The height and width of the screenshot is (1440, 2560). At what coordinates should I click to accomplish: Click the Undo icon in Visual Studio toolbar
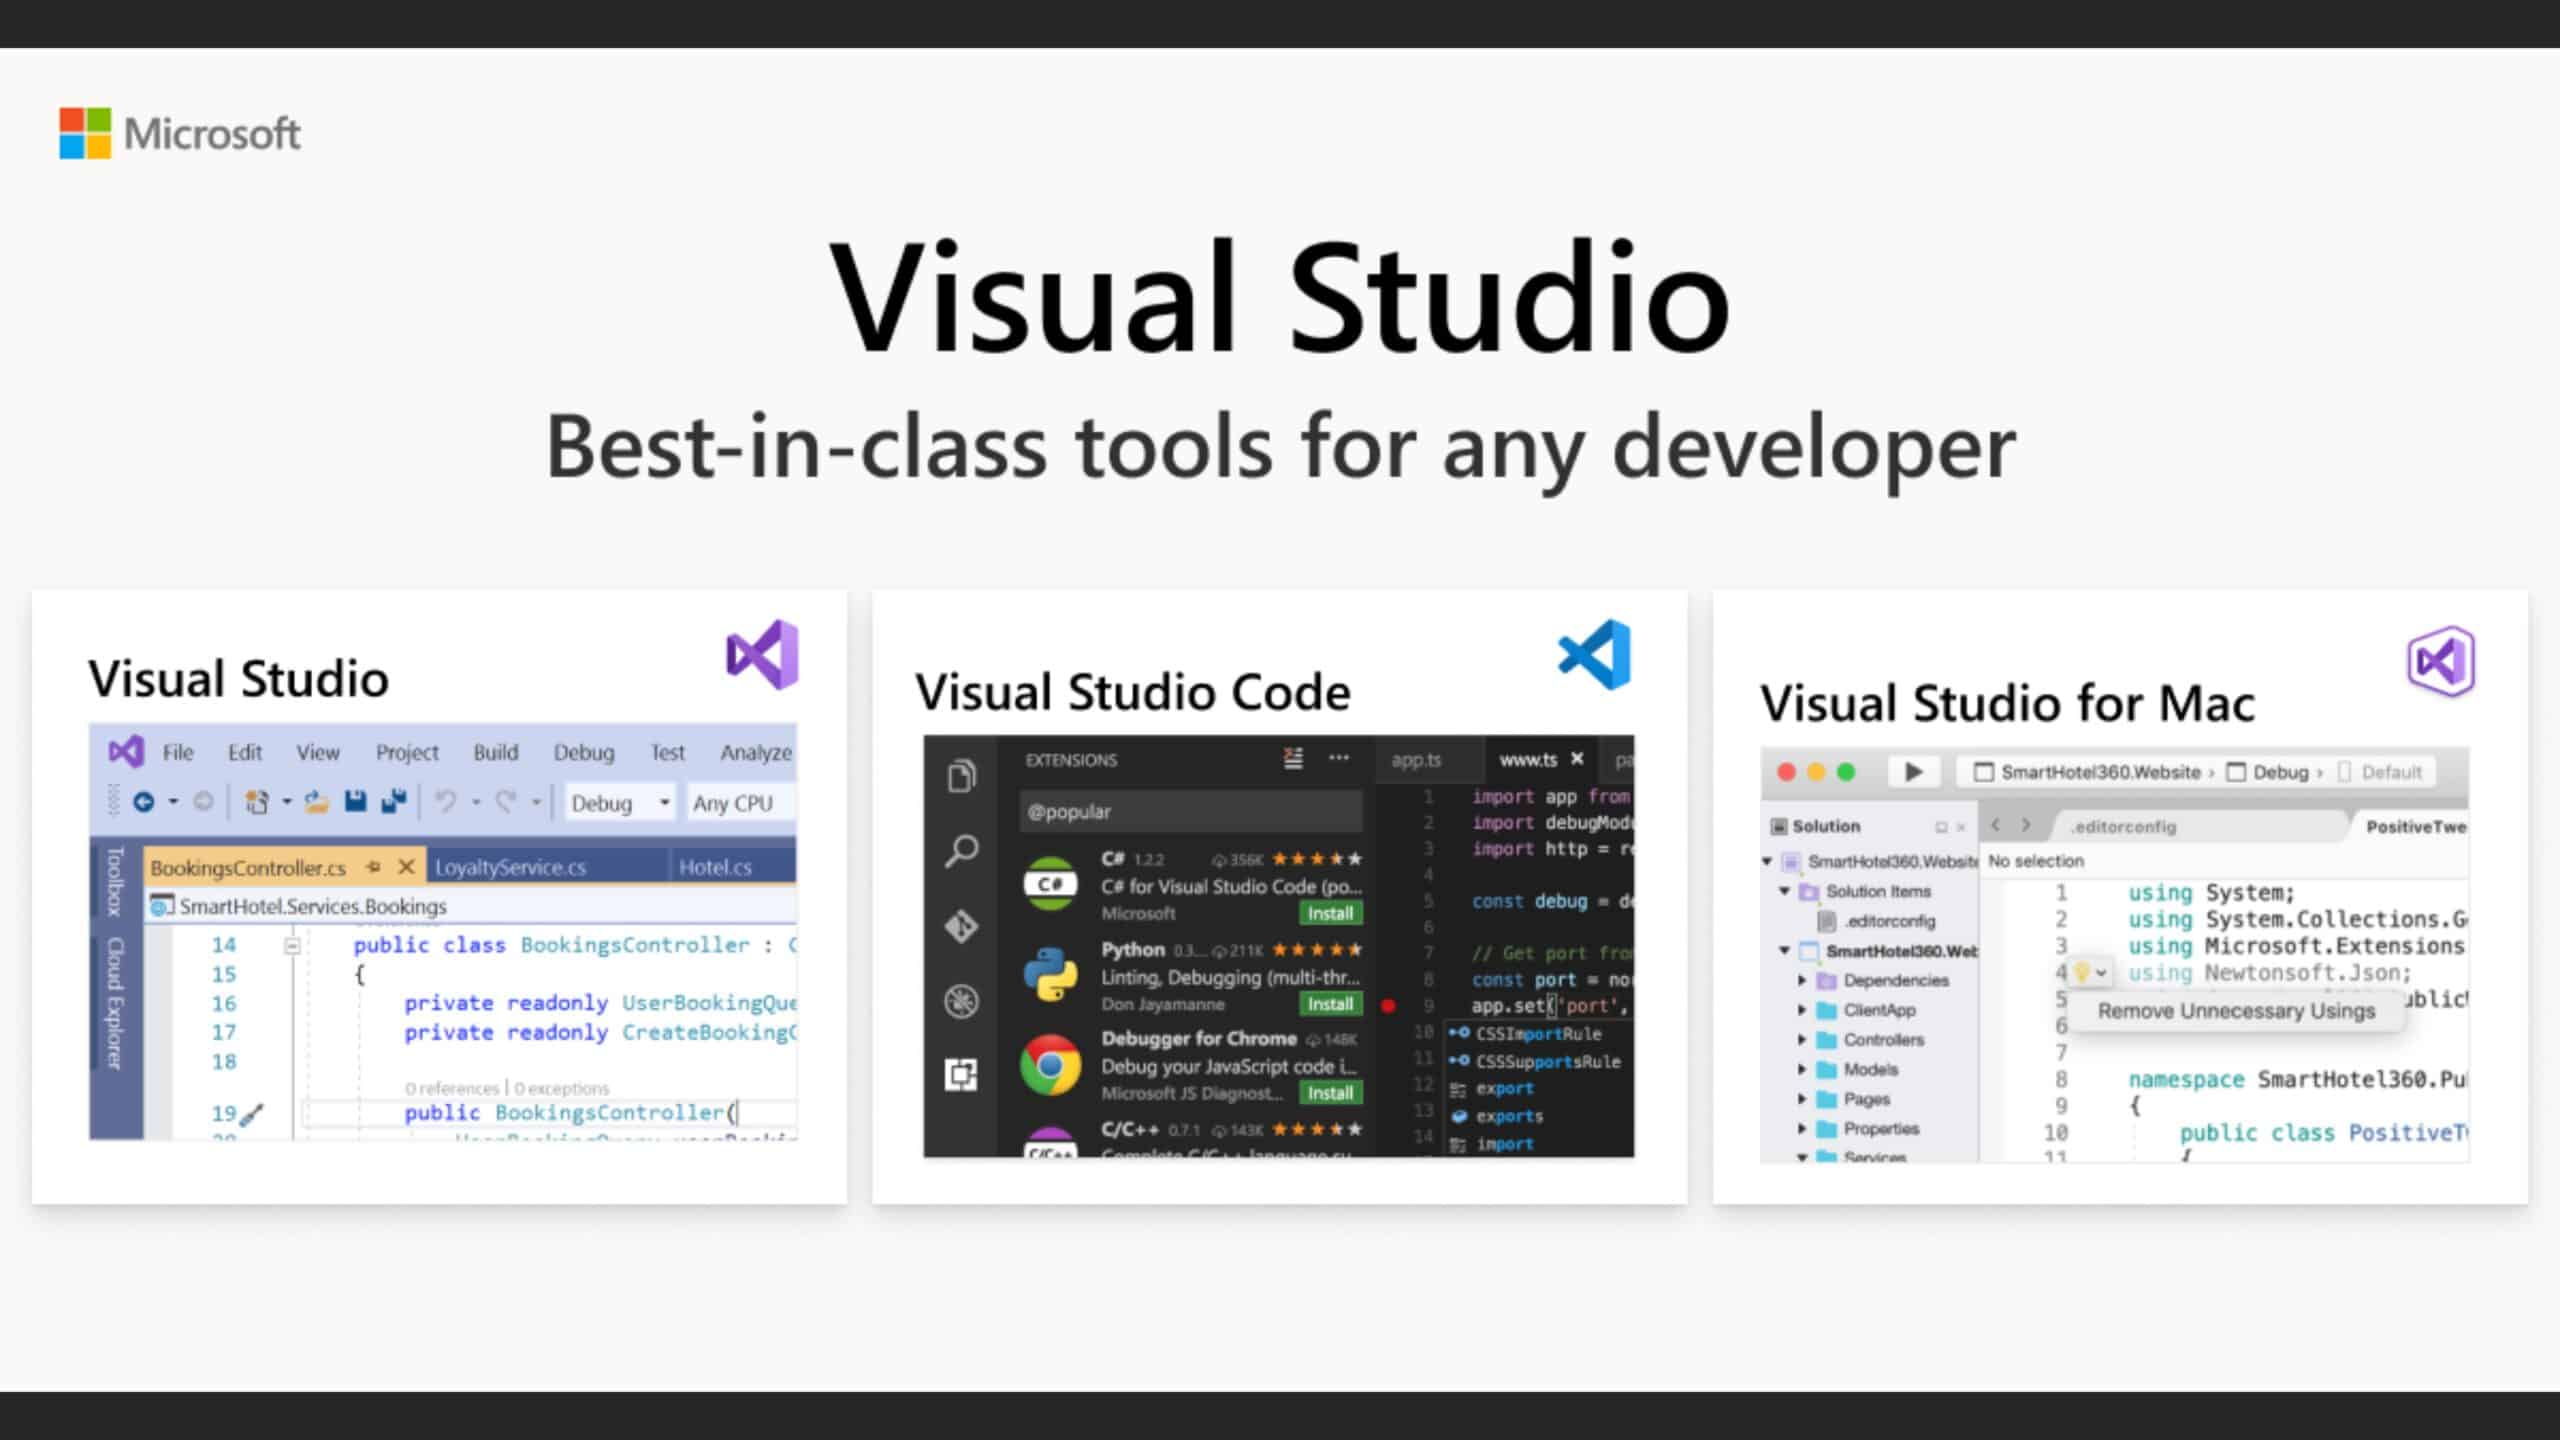(x=446, y=802)
